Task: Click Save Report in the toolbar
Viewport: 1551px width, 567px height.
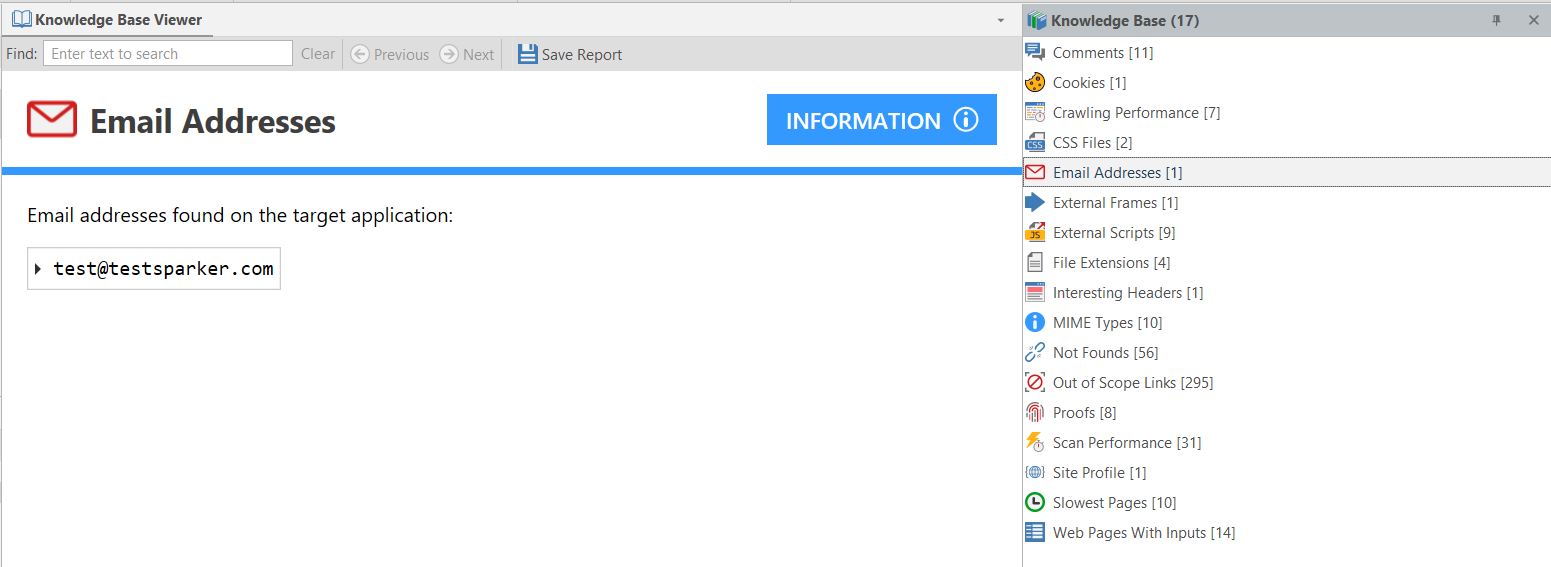Action: click(x=570, y=54)
